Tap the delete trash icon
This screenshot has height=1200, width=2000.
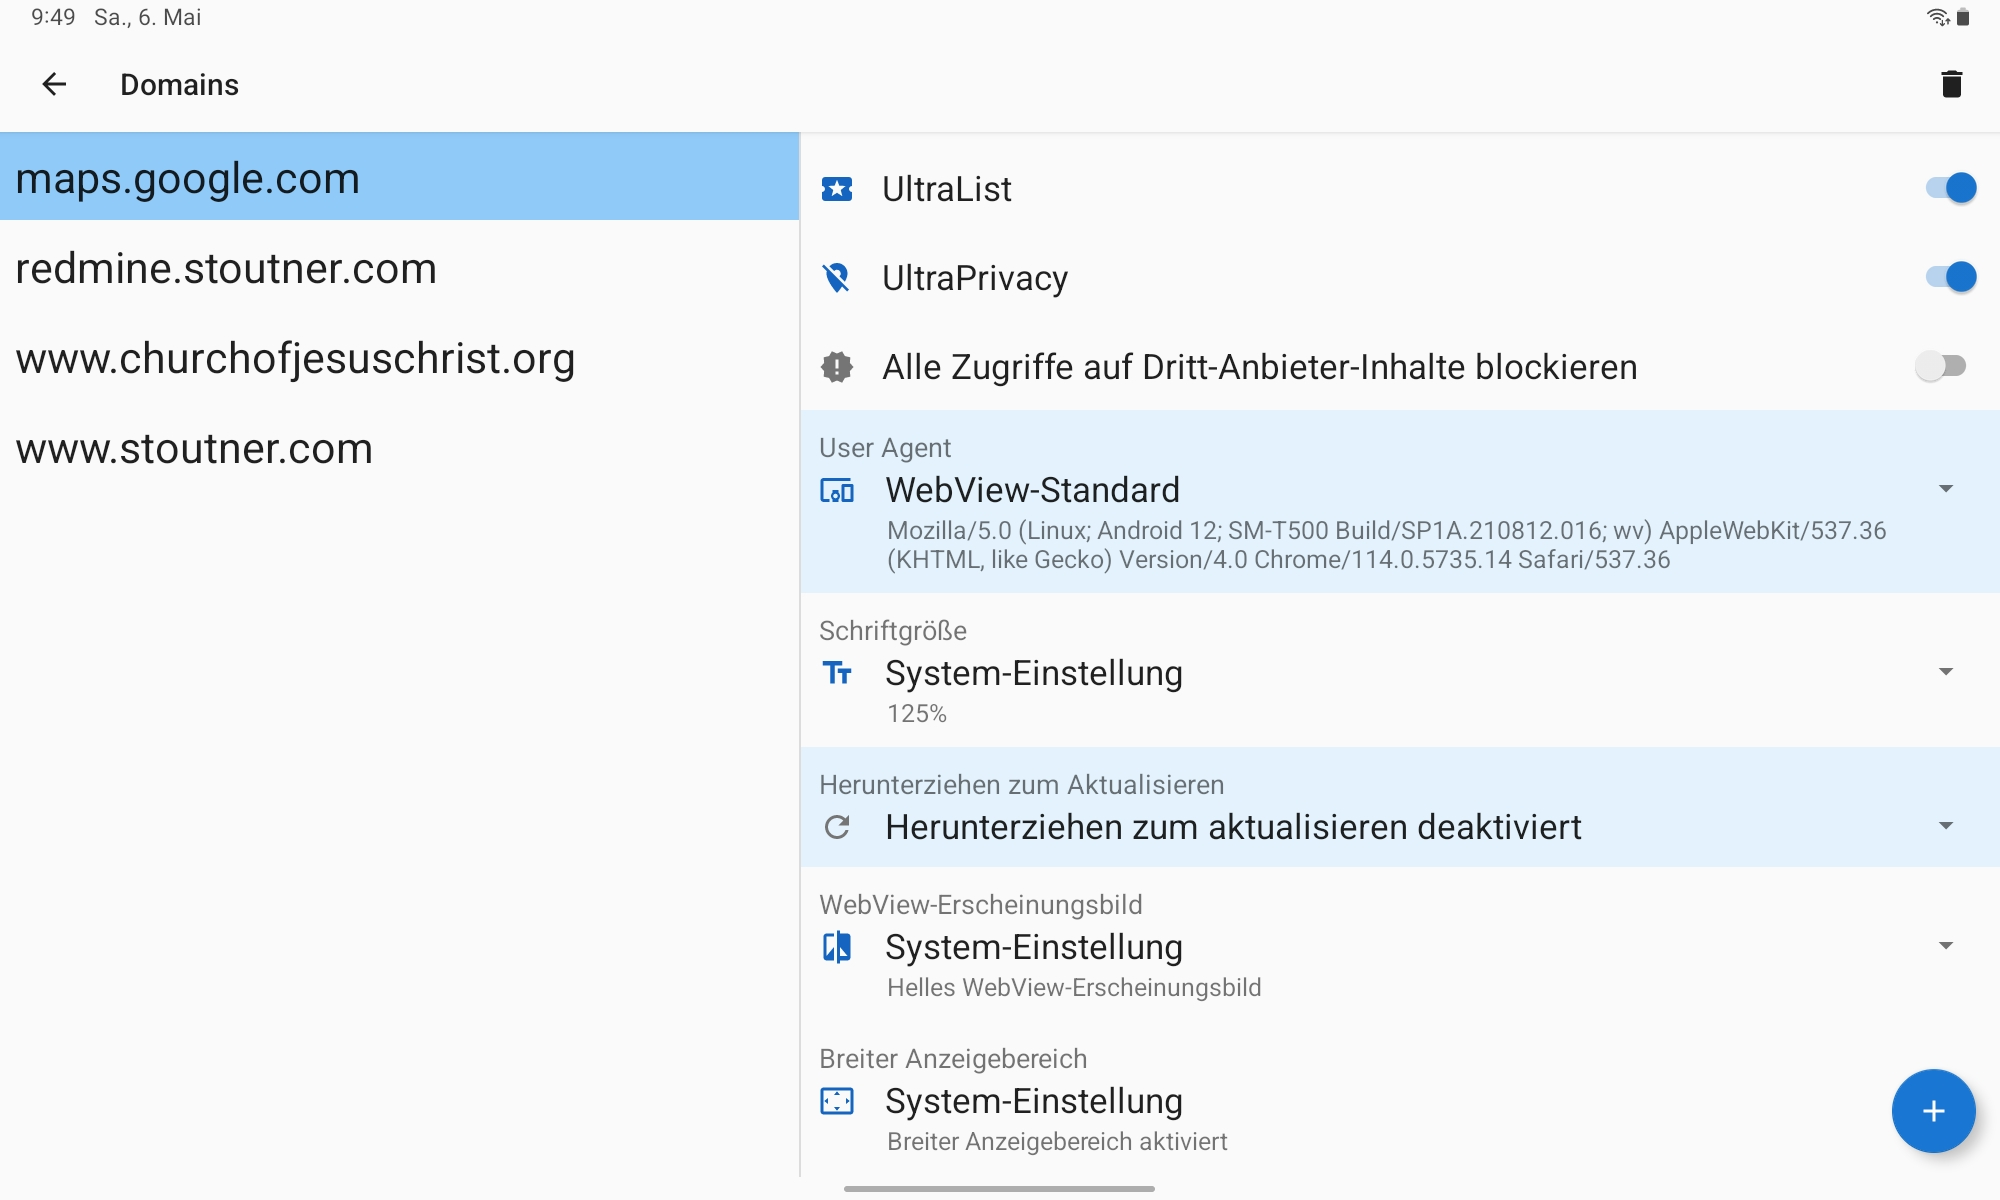pos(1951,84)
